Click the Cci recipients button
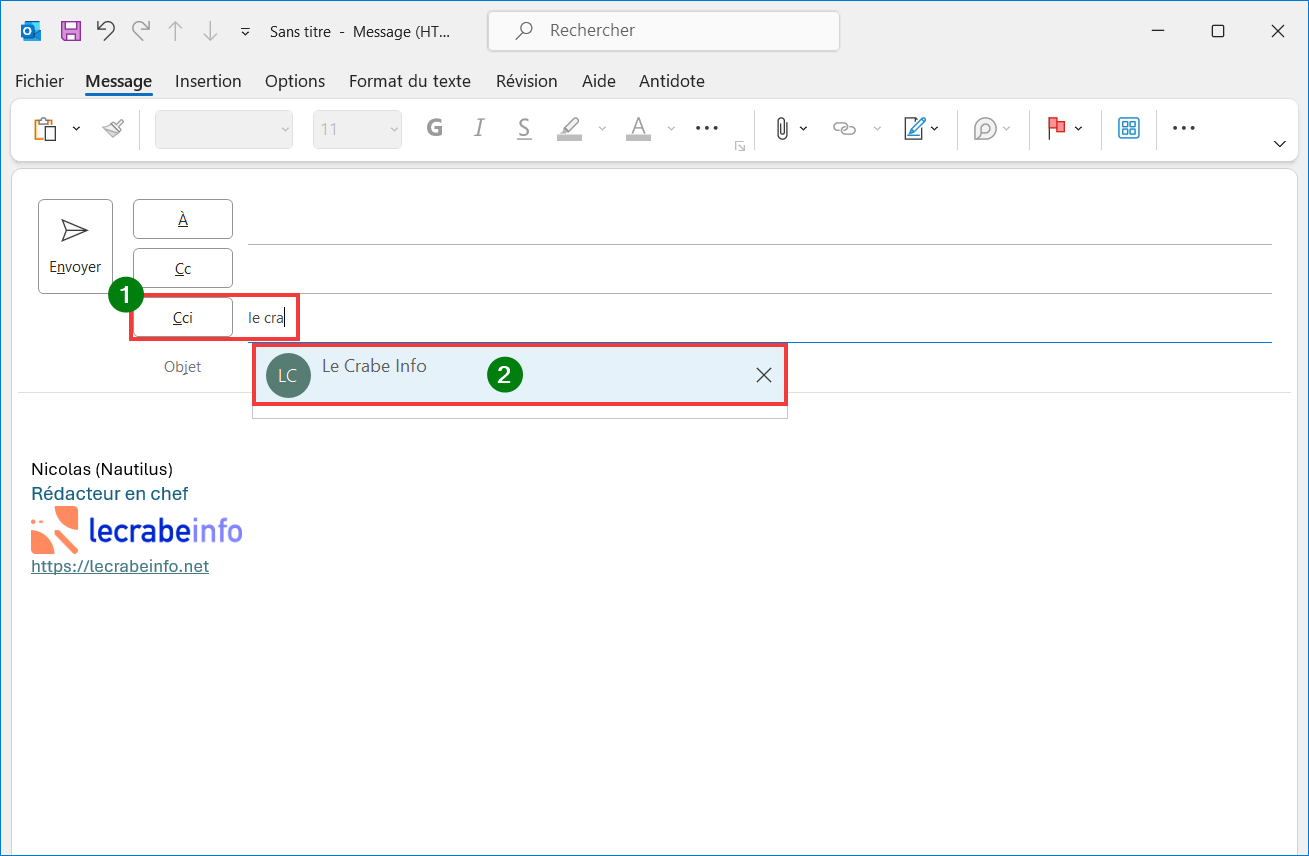 [x=183, y=318]
